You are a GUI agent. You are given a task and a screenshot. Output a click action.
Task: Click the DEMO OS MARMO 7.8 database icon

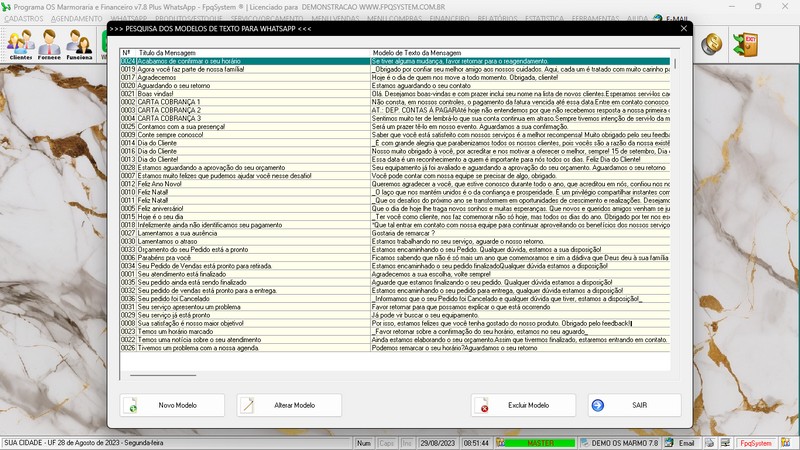click(x=585, y=443)
